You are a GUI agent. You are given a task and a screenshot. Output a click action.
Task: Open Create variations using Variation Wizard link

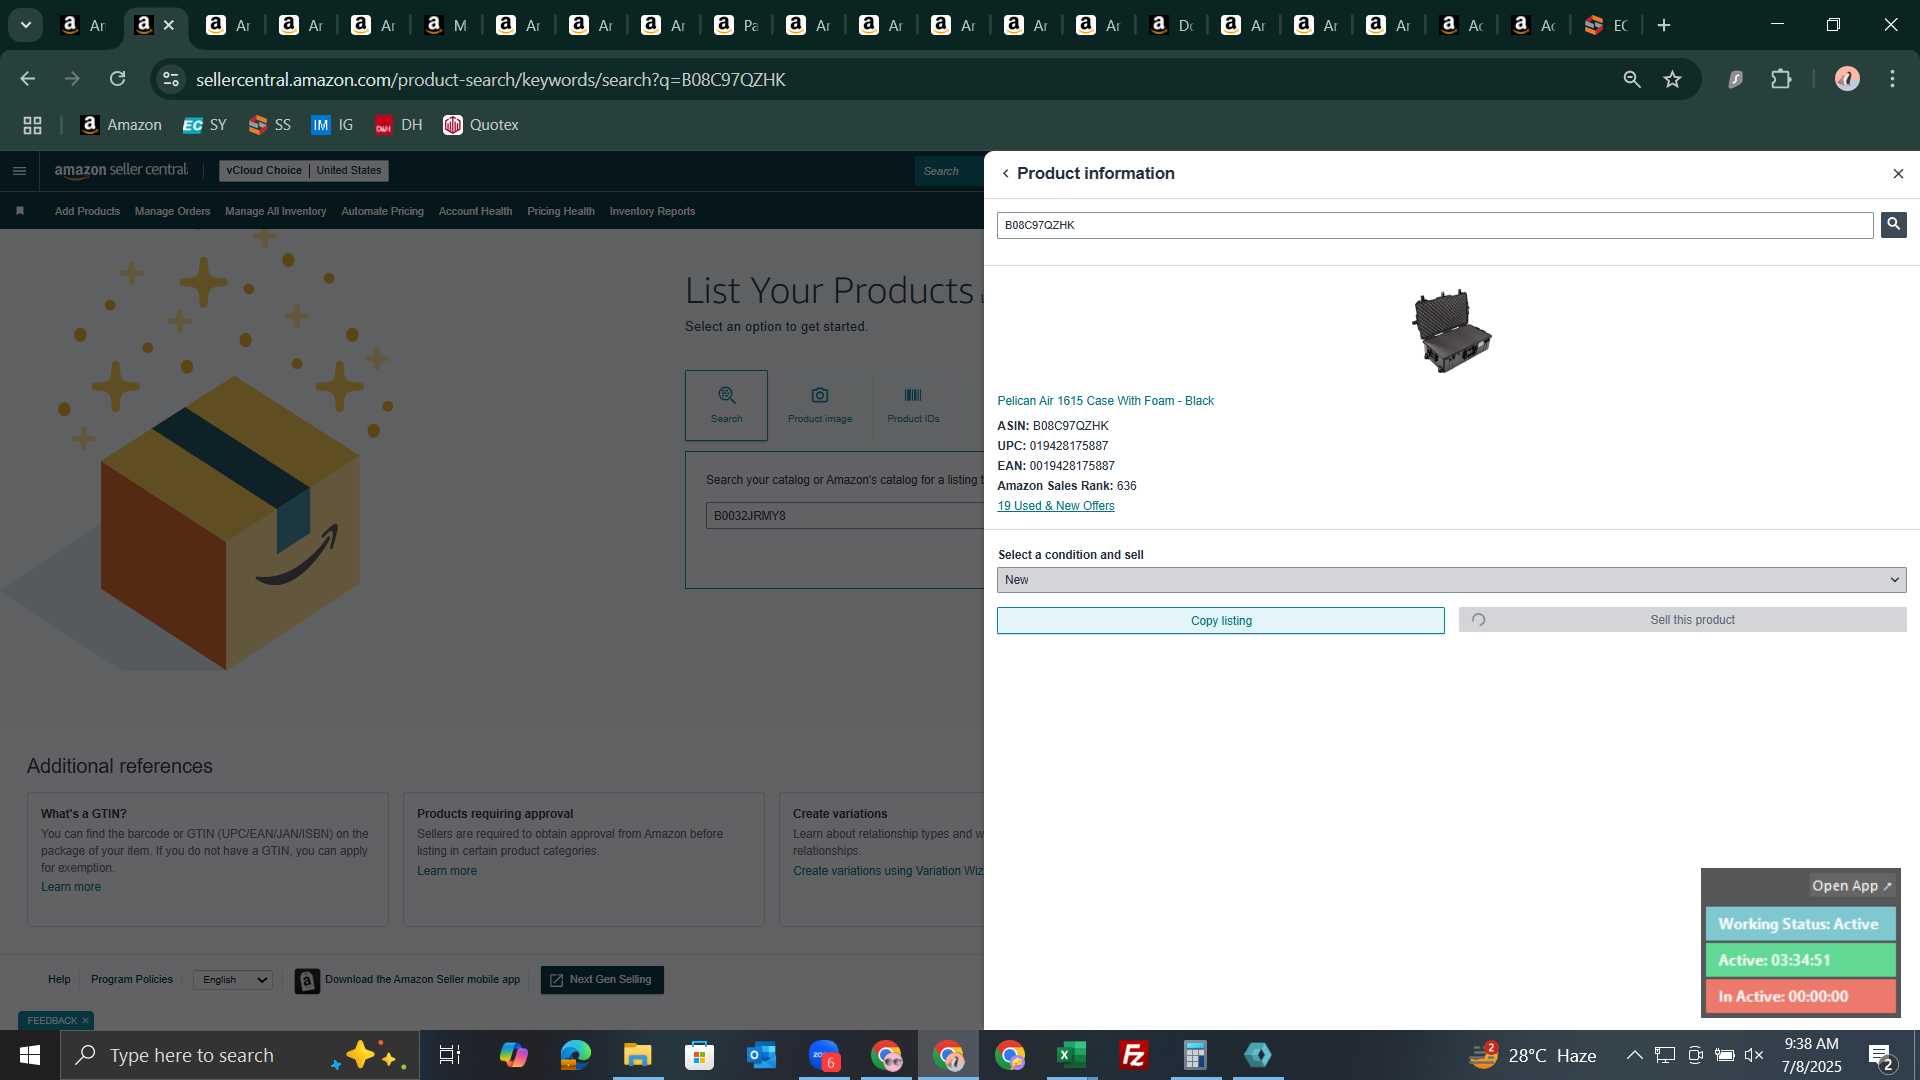point(888,871)
